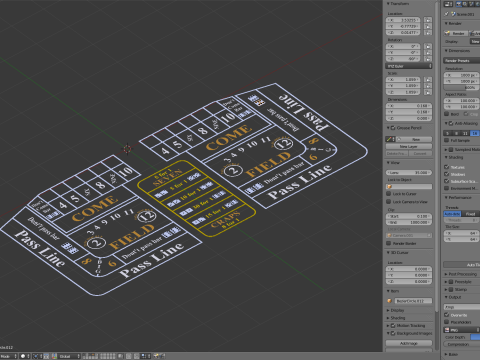Open the Render Presets dropdown
480x360 pixels.
[462, 60]
